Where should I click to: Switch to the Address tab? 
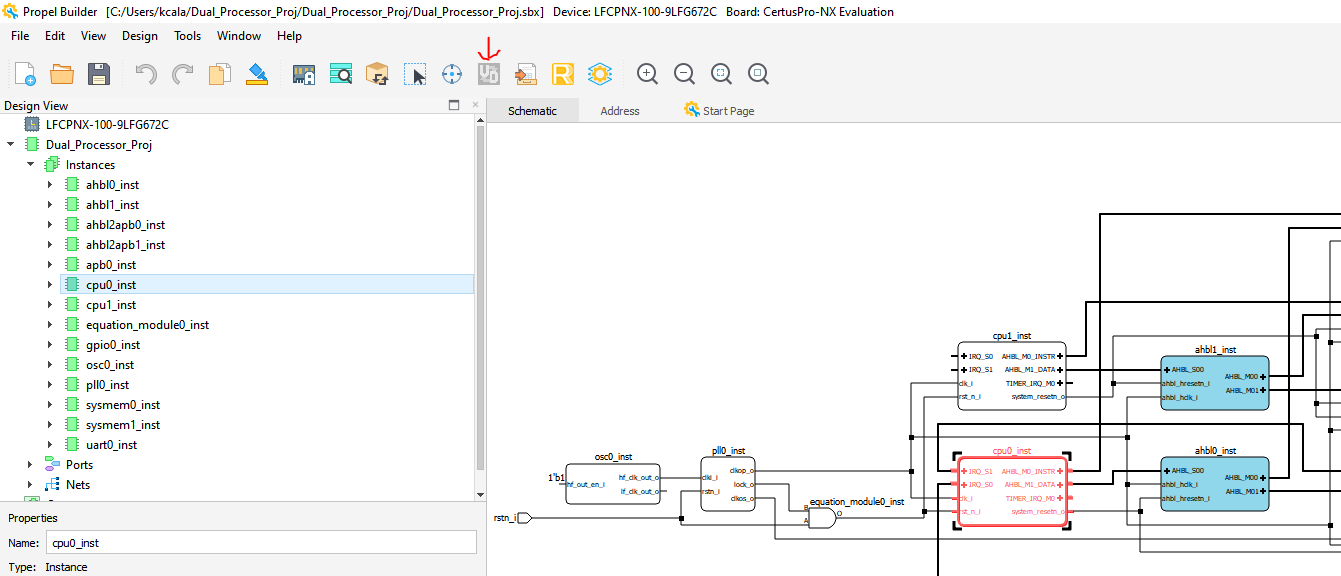click(x=619, y=111)
